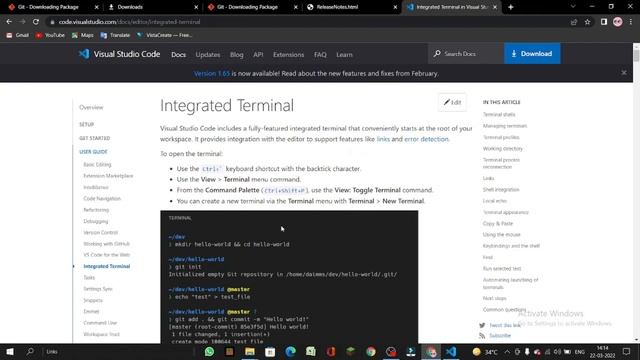640x360 pixels.
Task: Bookmark this page with the star icon
Action: click(x=587, y=22)
